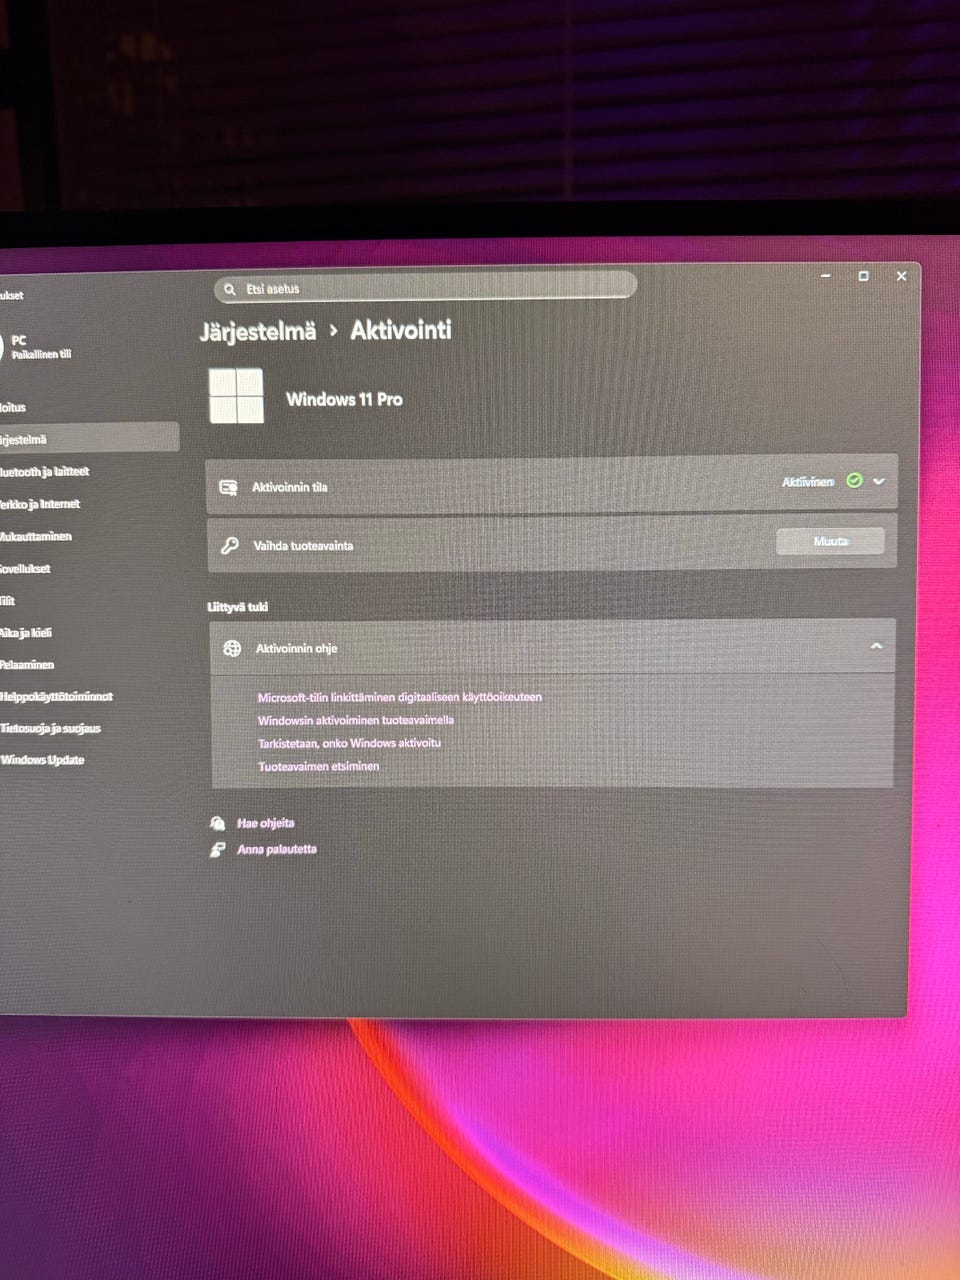Click the Anna palautetta feedback icon
Viewport: 960px width, 1280px height.
[x=217, y=850]
